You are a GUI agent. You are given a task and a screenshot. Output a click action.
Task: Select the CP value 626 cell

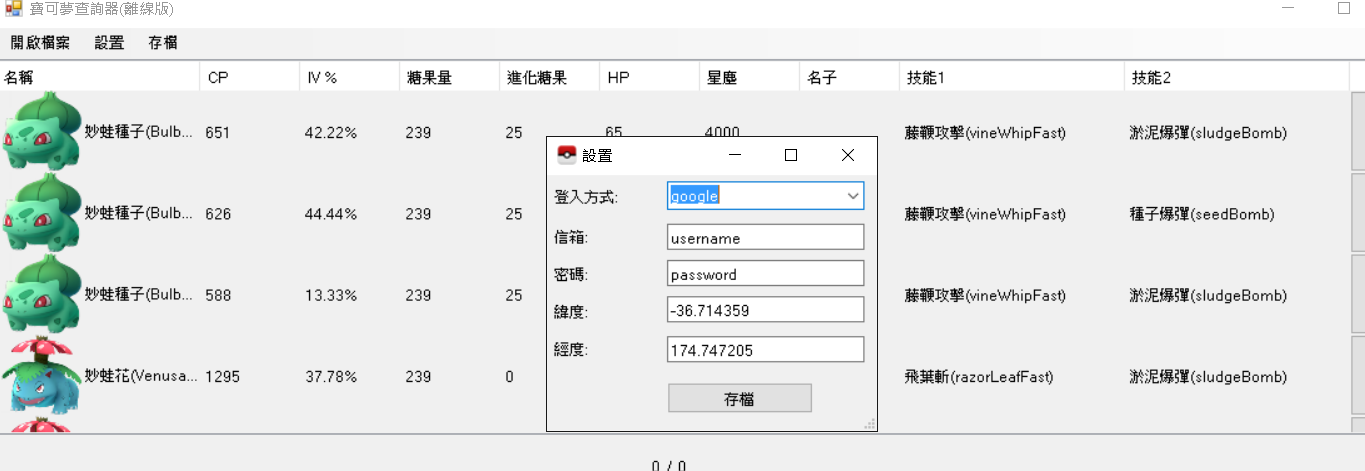click(217, 214)
